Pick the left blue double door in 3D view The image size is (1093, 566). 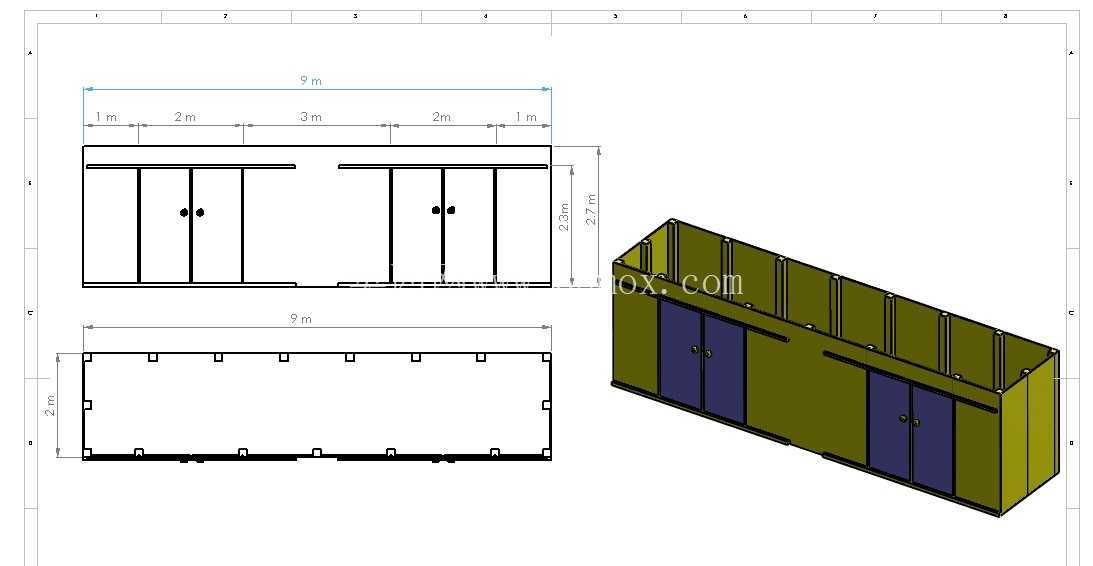click(x=702, y=360)
